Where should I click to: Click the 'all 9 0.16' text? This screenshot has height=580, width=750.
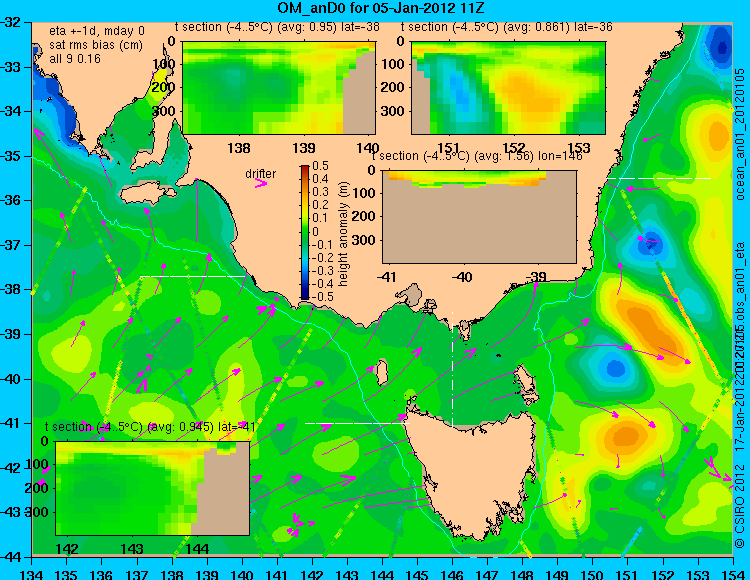pyautogui.click(x=75, y=59)
